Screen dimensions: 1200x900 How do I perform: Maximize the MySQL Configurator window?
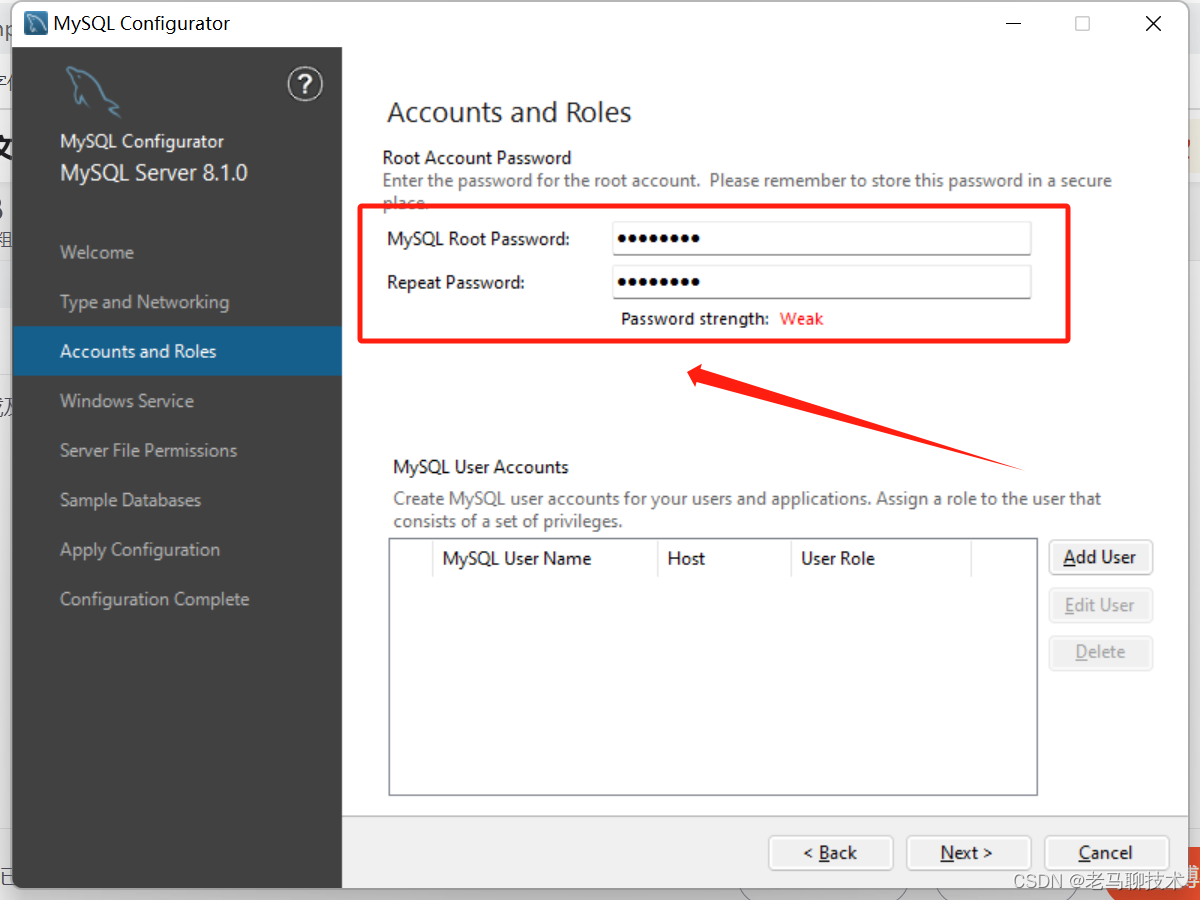[x=1082, y=24]
